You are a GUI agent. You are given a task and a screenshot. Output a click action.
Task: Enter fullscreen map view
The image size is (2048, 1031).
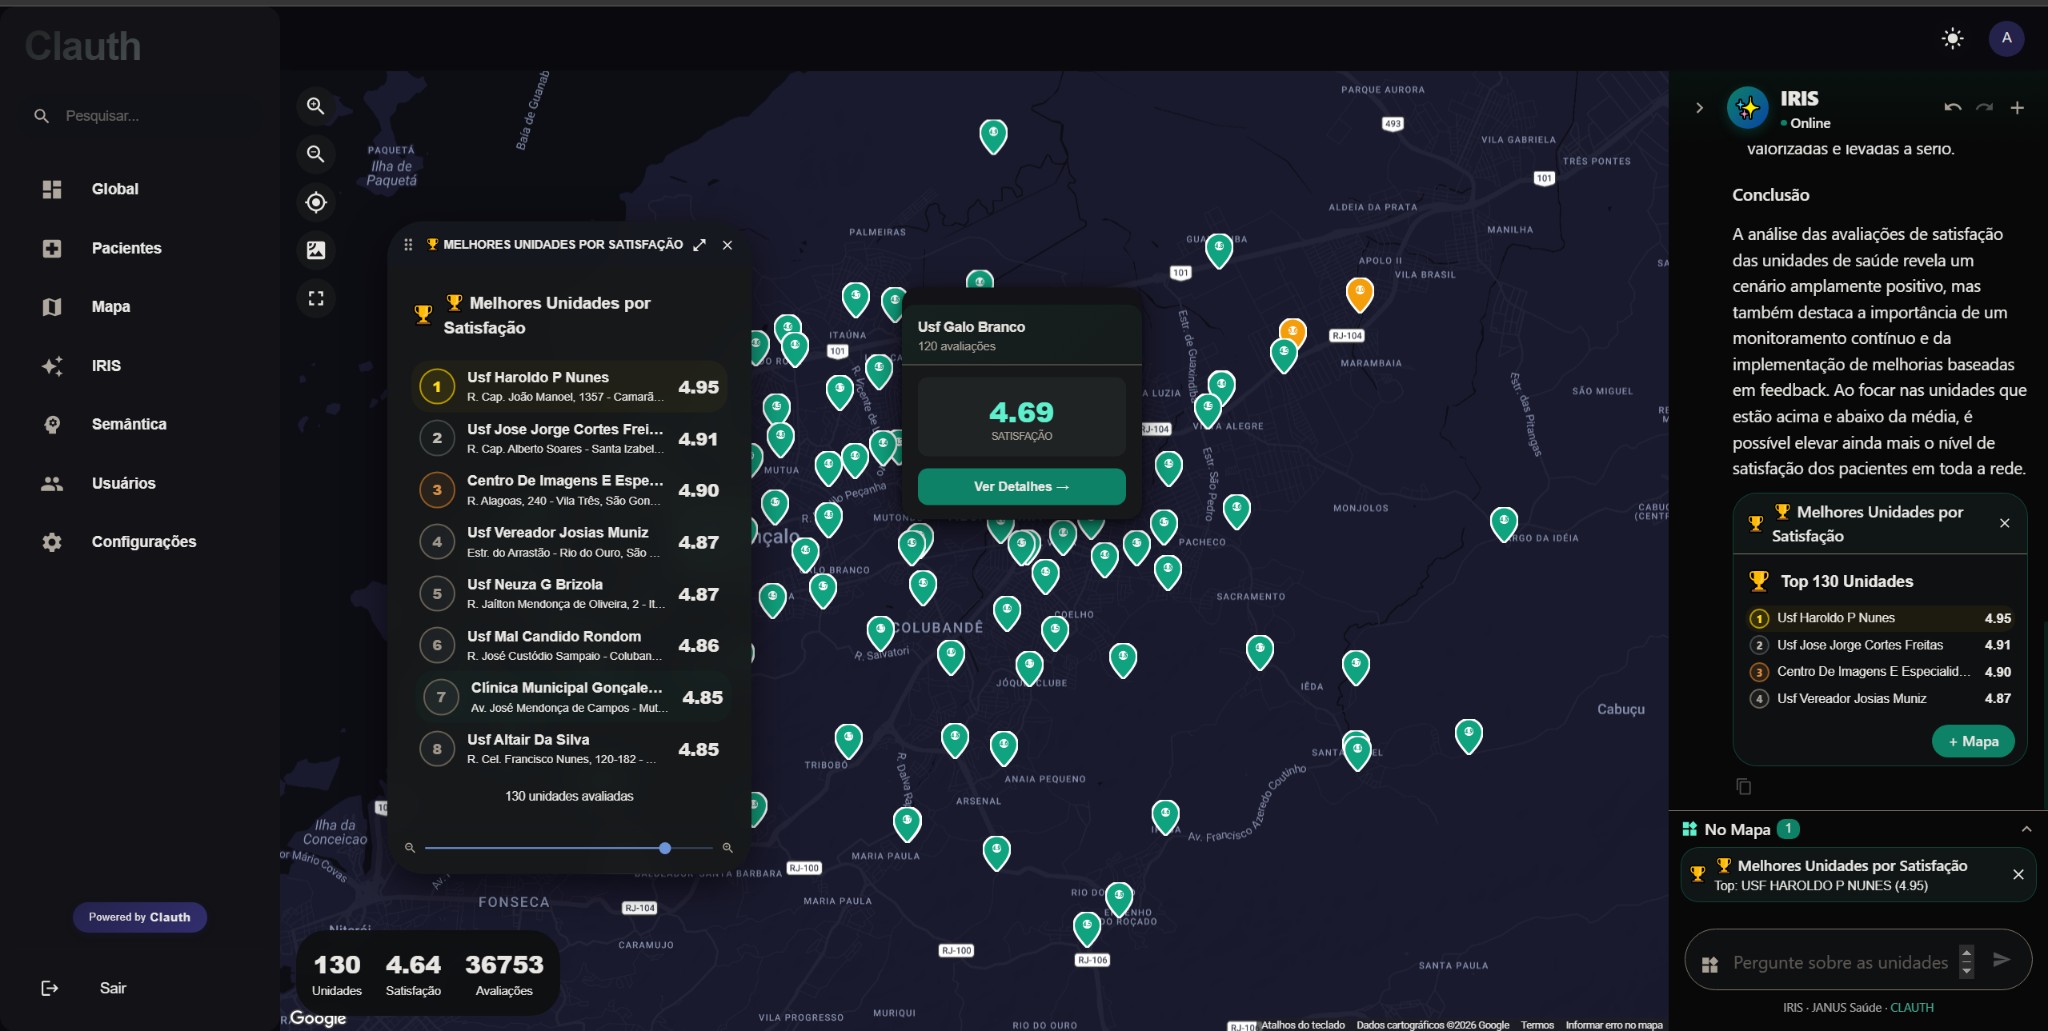pyautogui.click(x=315, y=297)
